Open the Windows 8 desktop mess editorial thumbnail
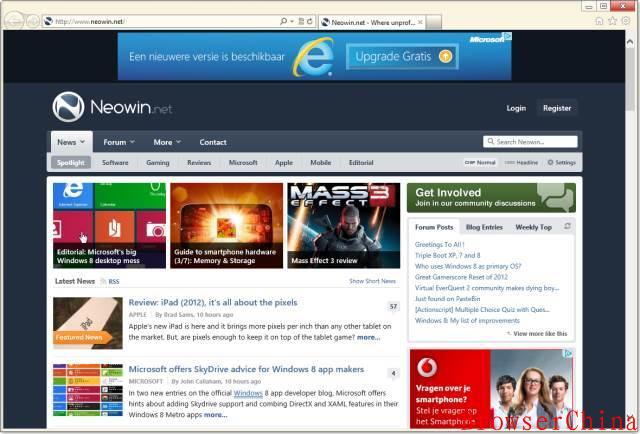 click(109, 225)
